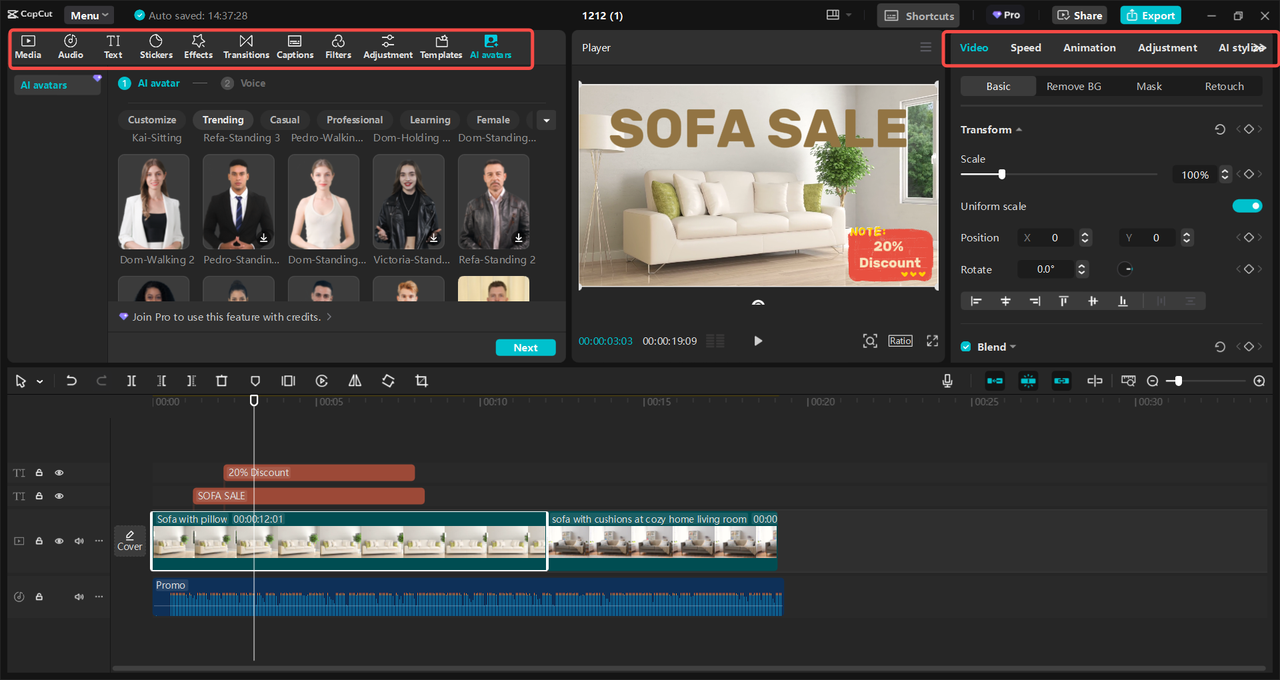
Task: Open the Templates panel
Action: click(x=441, y=47)
